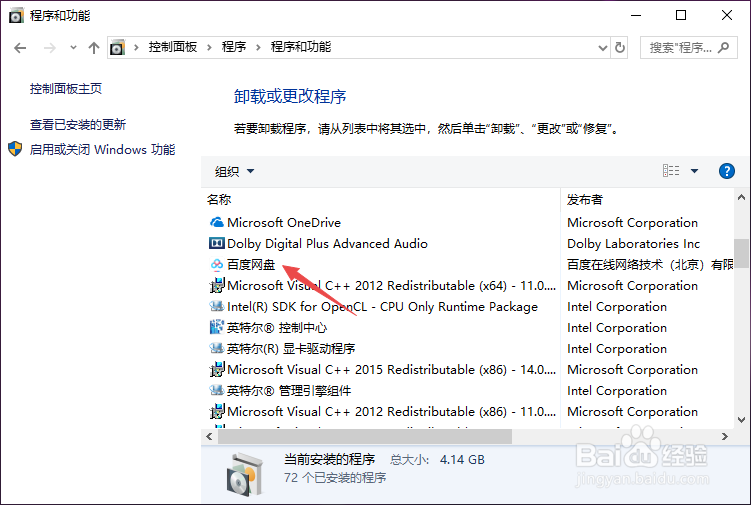Viewport: 751px width, 505px height.
Task: Click the horizontal scrollbar thumb
Action: point(365,436)
